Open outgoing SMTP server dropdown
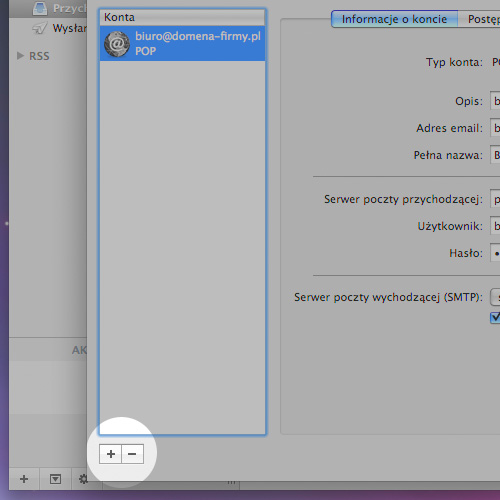 pyautogui.click(x=495, y=297)
